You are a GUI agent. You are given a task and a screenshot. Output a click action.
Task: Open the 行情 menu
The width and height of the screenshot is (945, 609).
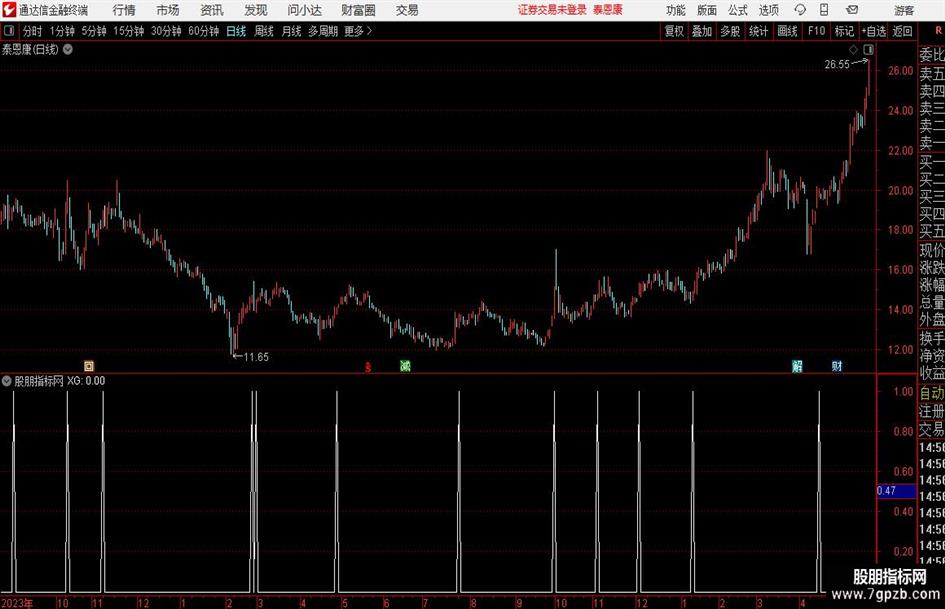(x=124, y=10)
